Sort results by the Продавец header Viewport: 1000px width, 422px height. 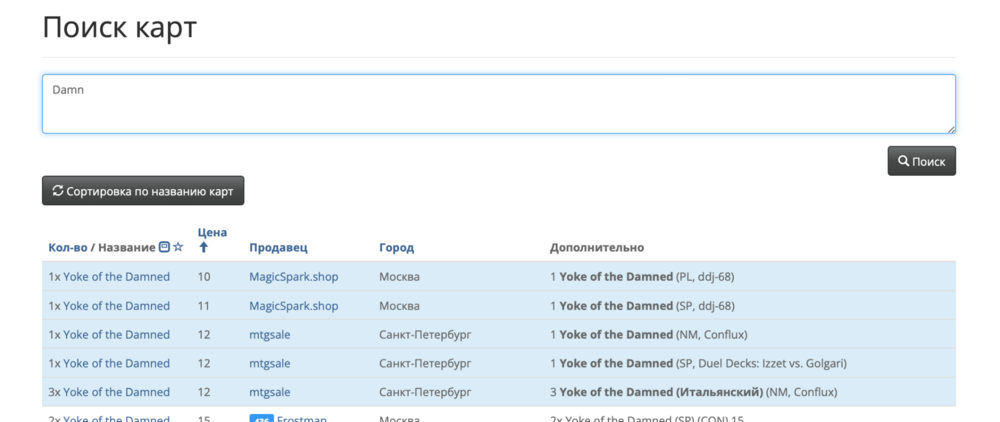(x=278, y=247)
